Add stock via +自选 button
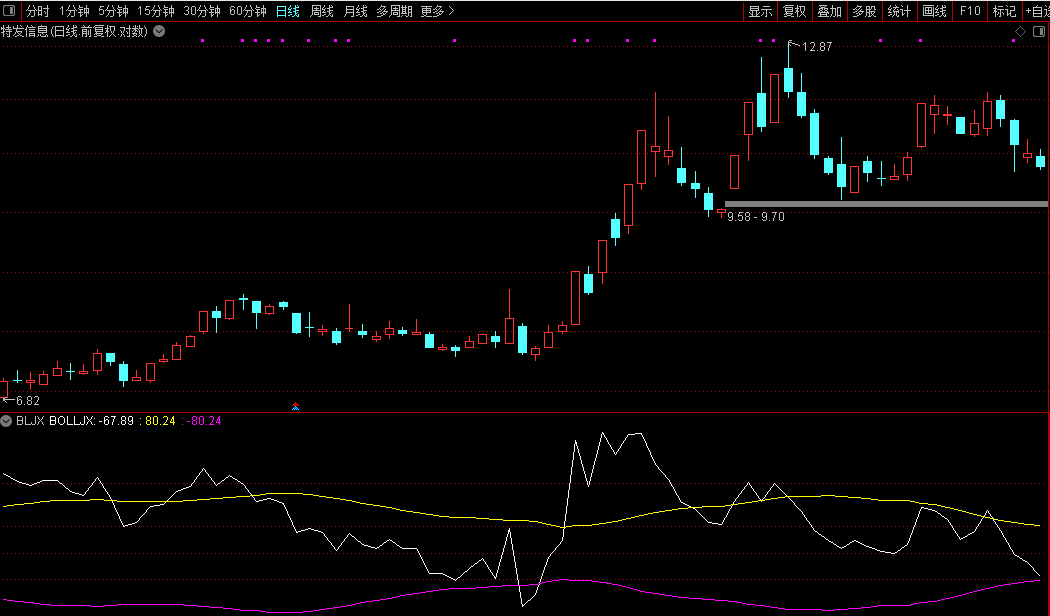Screen dimensions: 1050x616 point(1037,11)
